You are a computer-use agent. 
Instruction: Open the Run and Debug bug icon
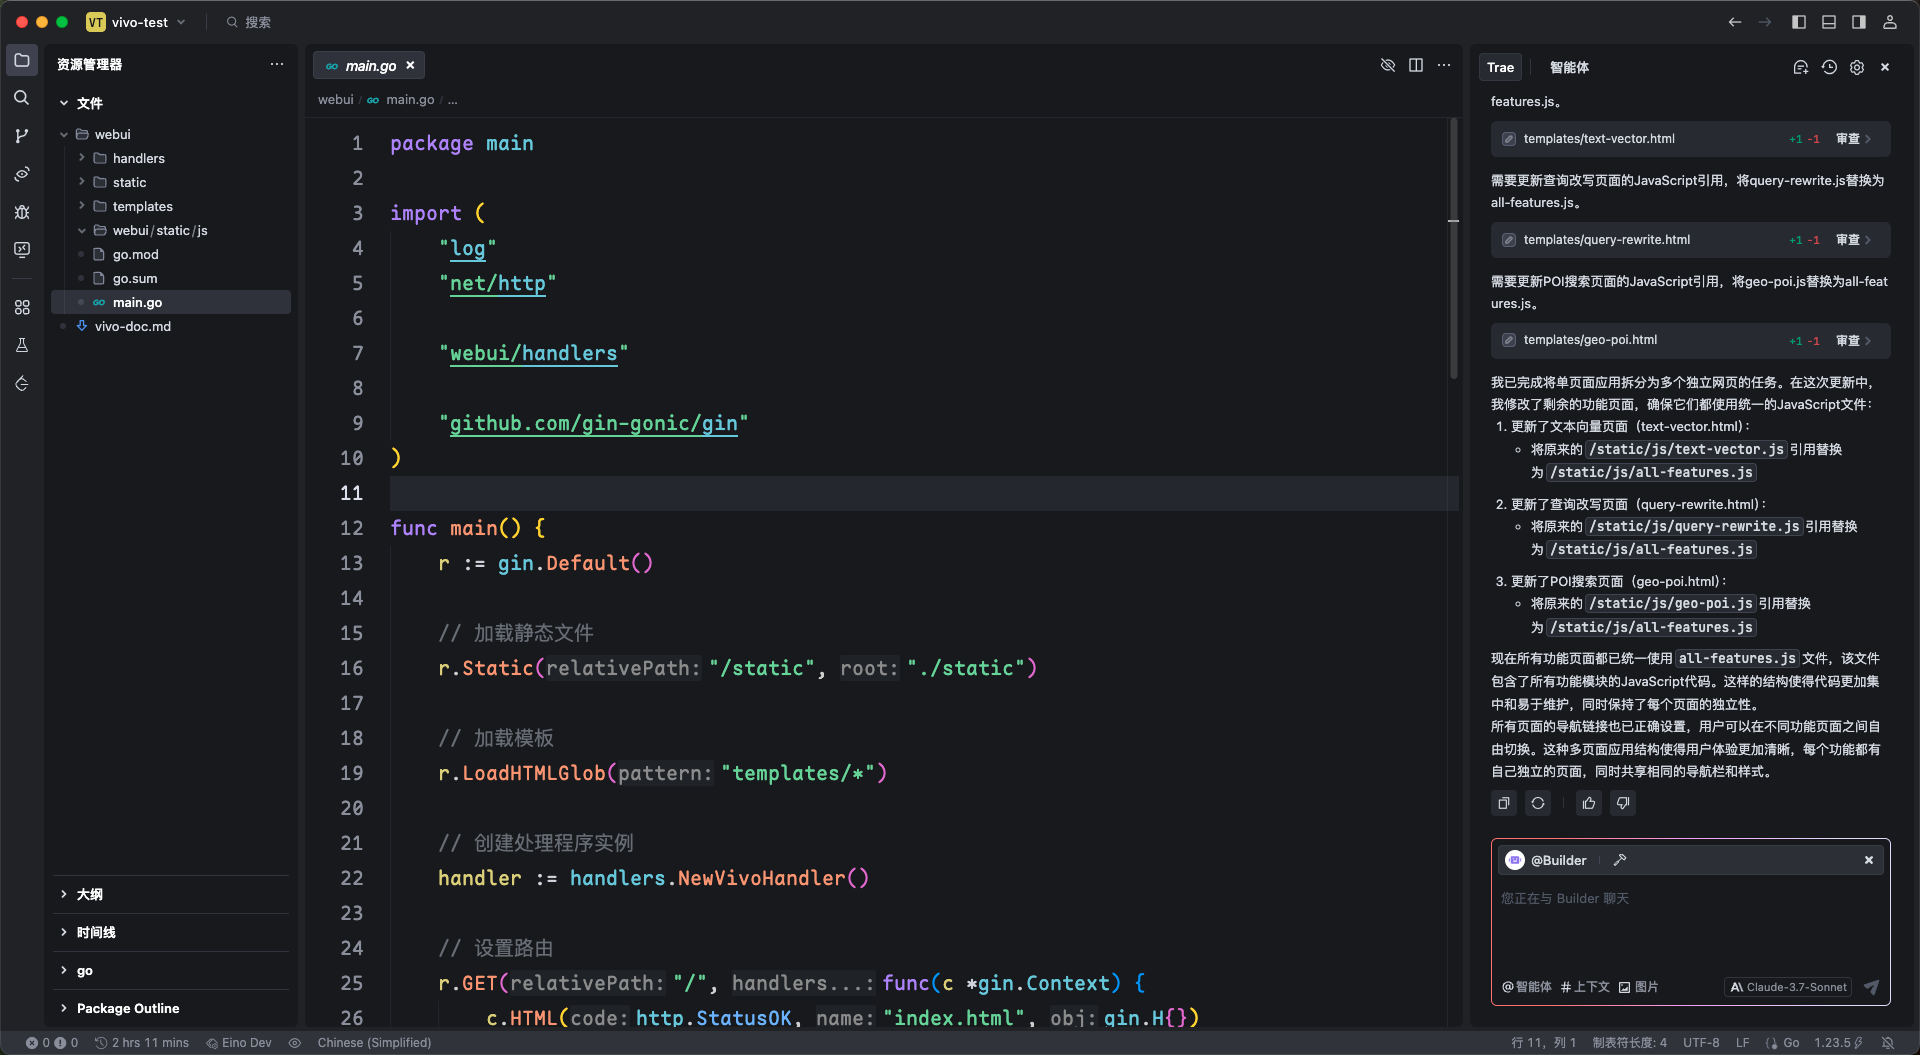click(x=22, y=212)
